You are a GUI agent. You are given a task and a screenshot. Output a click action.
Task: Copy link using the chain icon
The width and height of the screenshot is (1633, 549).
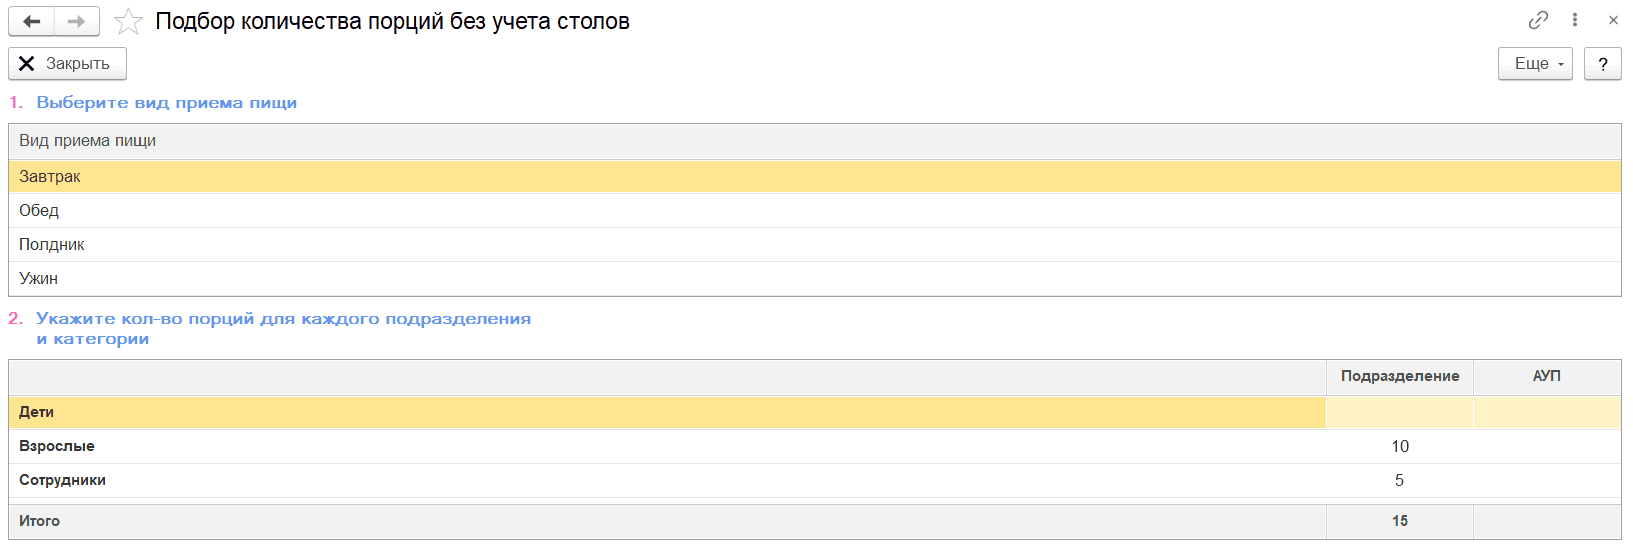pos(1538,20)
